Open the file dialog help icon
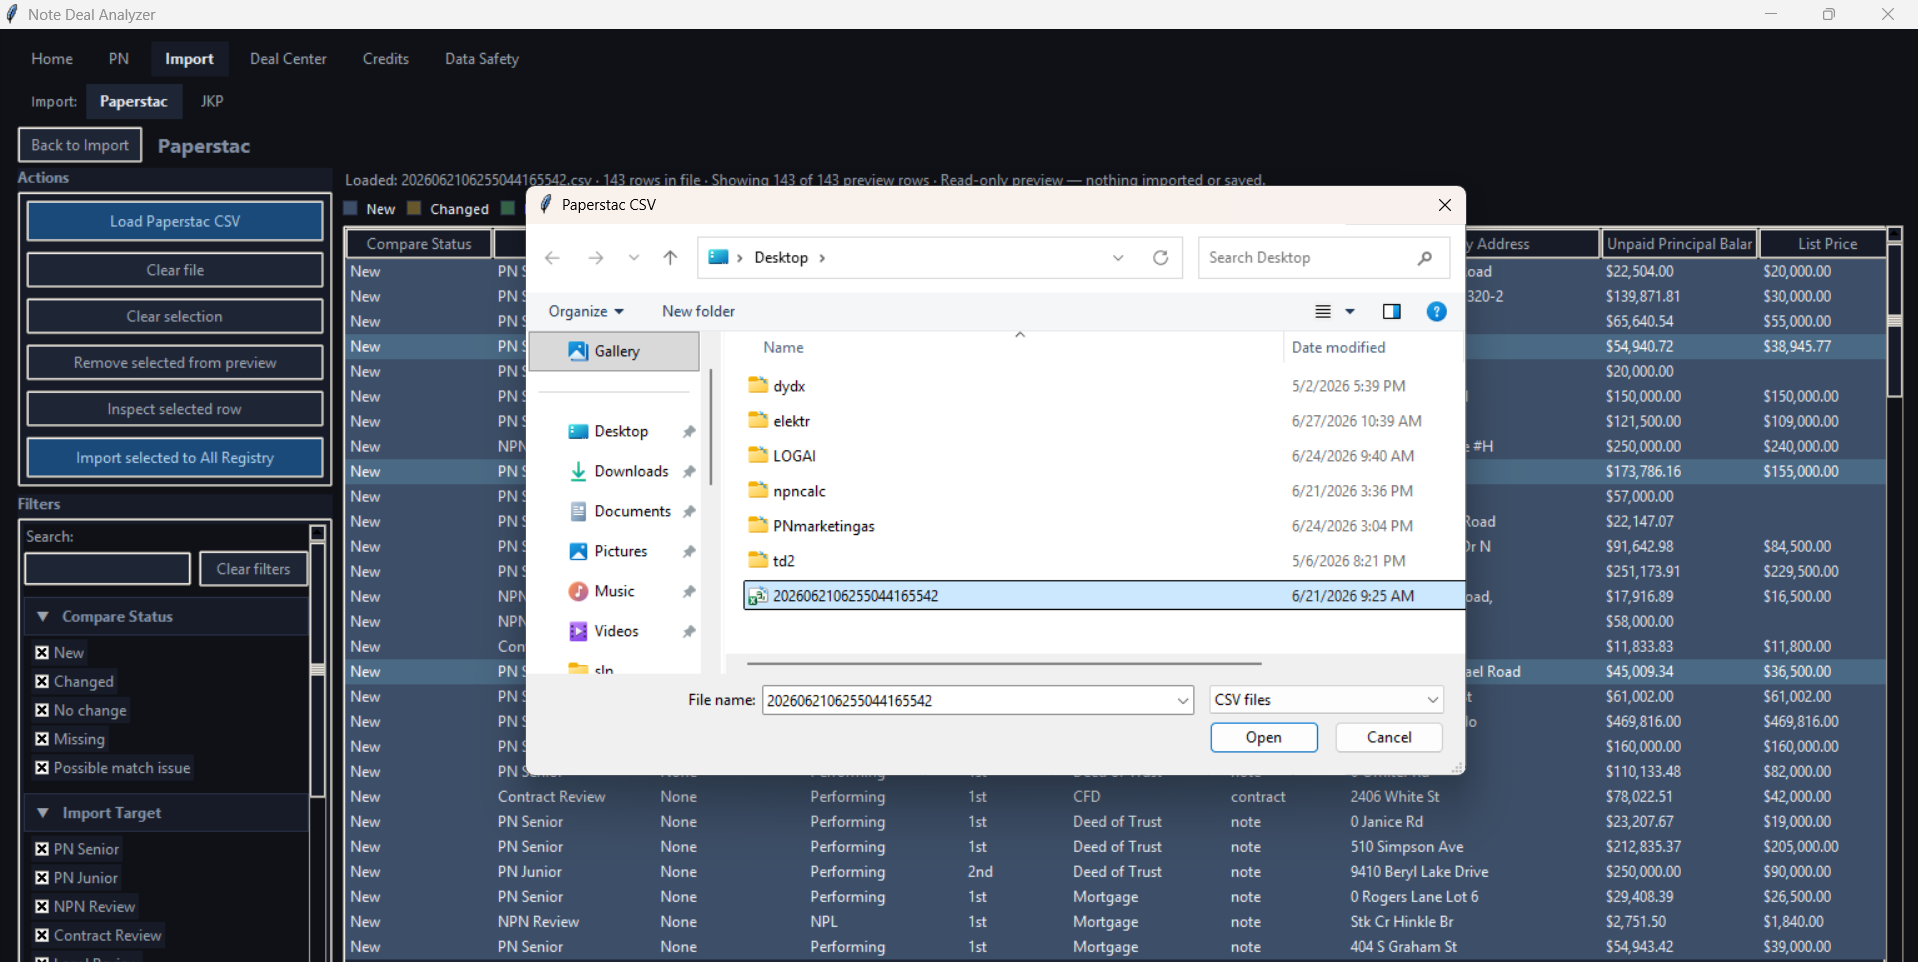The image size is (1918, 962). pos(1436,312)
